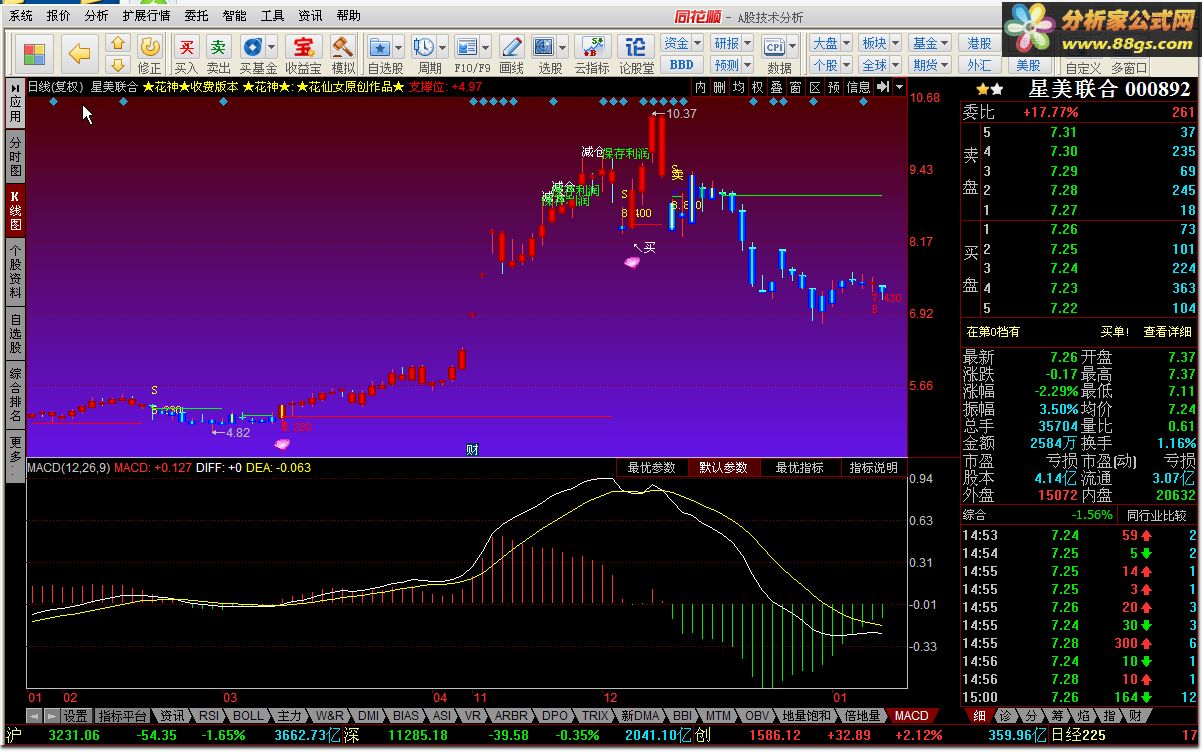Switch to 分时图 side tab
The height and width of the screenshot is (752, 1204).
(15, 156)
